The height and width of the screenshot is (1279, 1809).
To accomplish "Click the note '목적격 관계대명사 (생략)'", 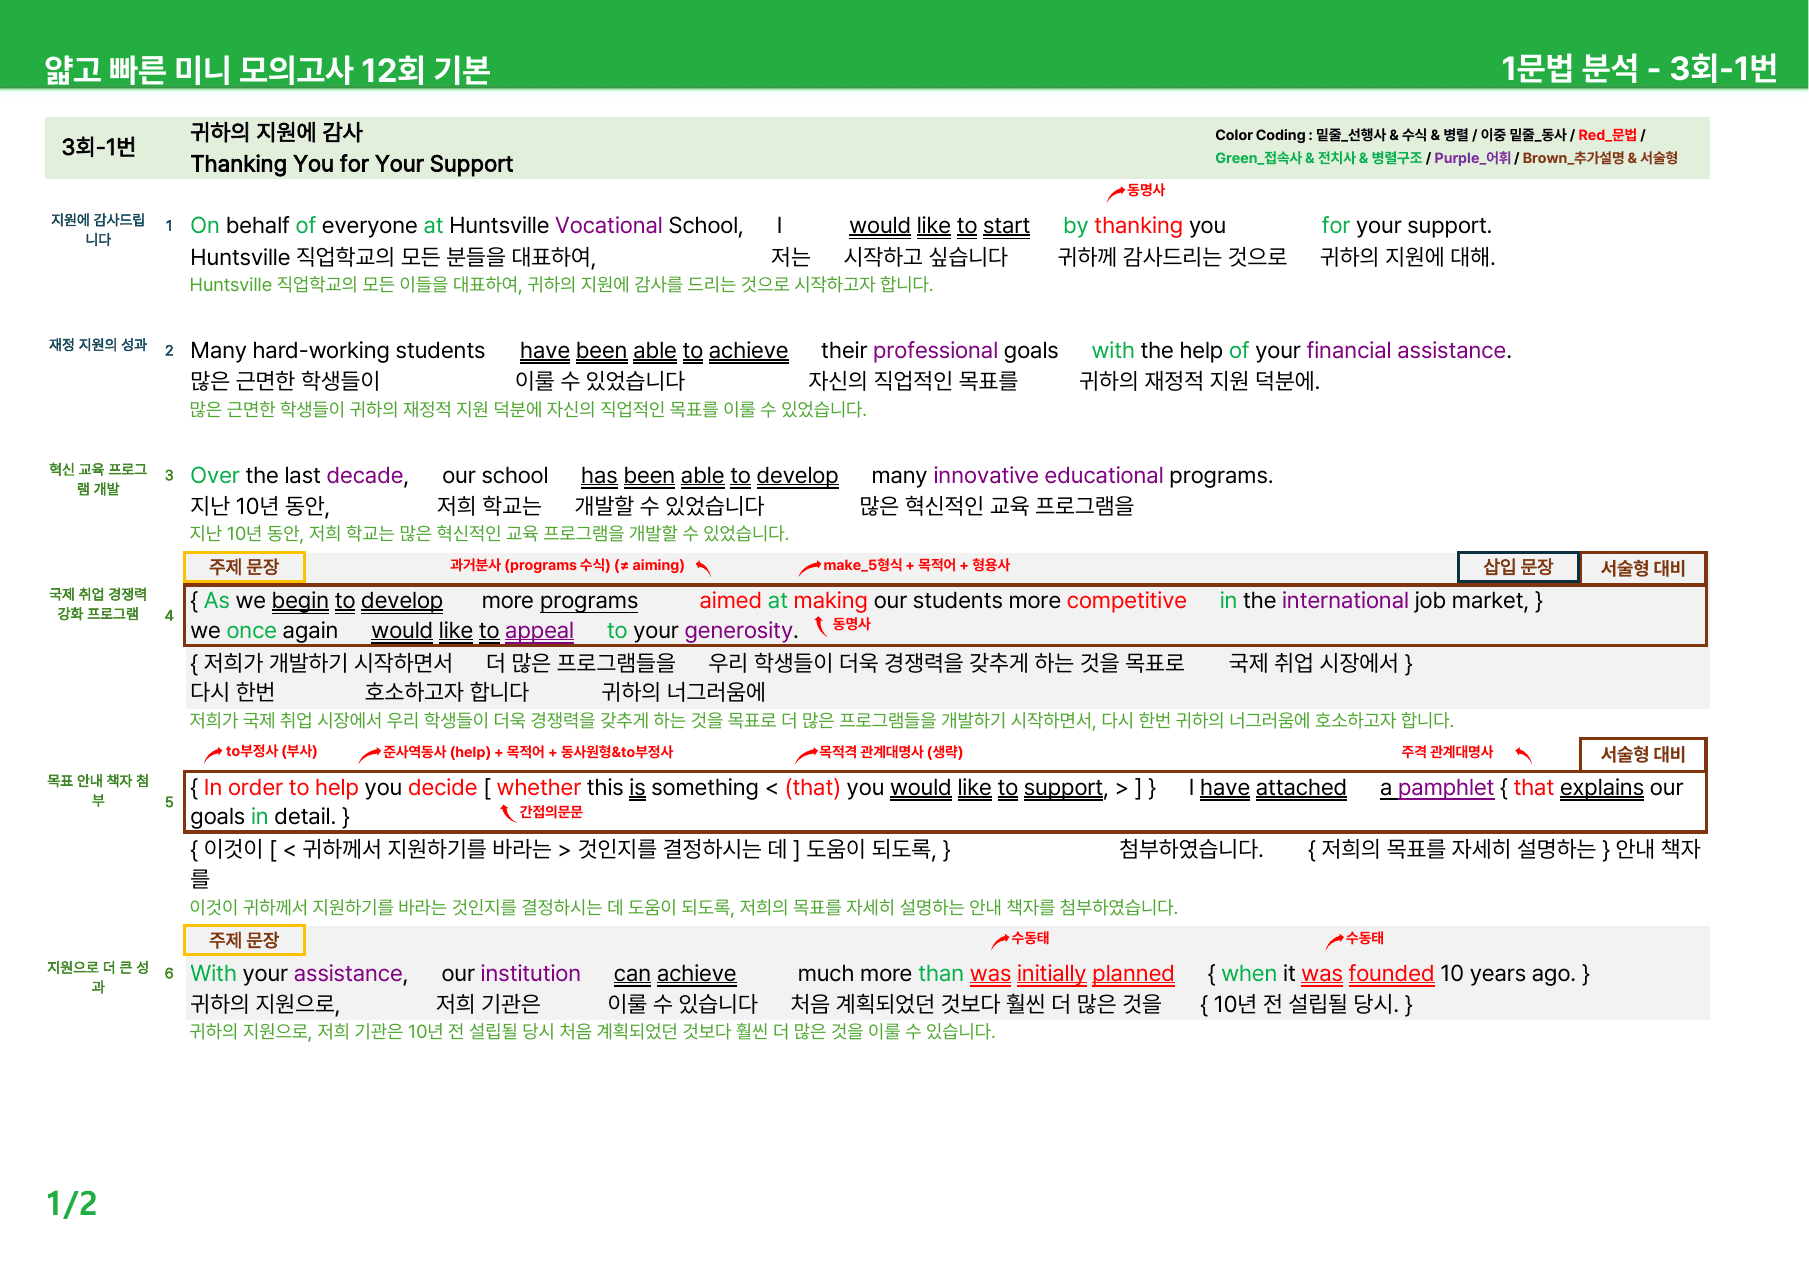I will [x=890, y=752].
